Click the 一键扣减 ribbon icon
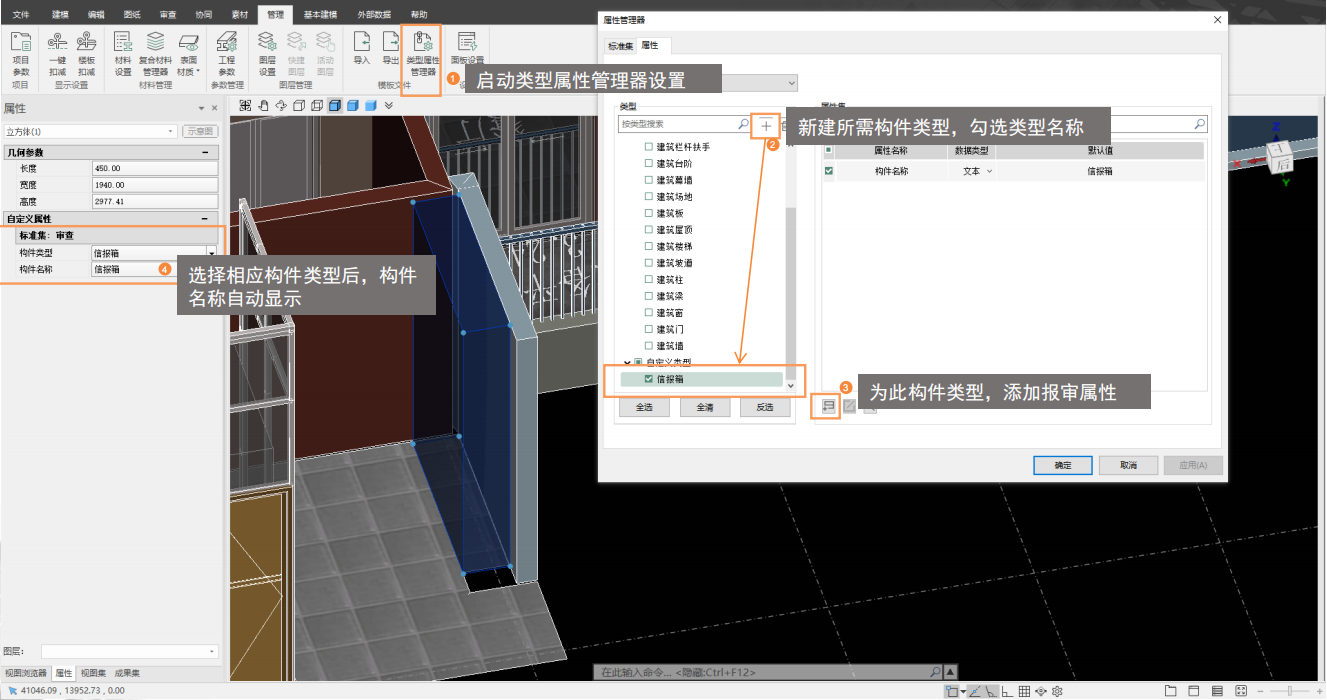Screen dimensions: 1327x700 click(58, 54)
